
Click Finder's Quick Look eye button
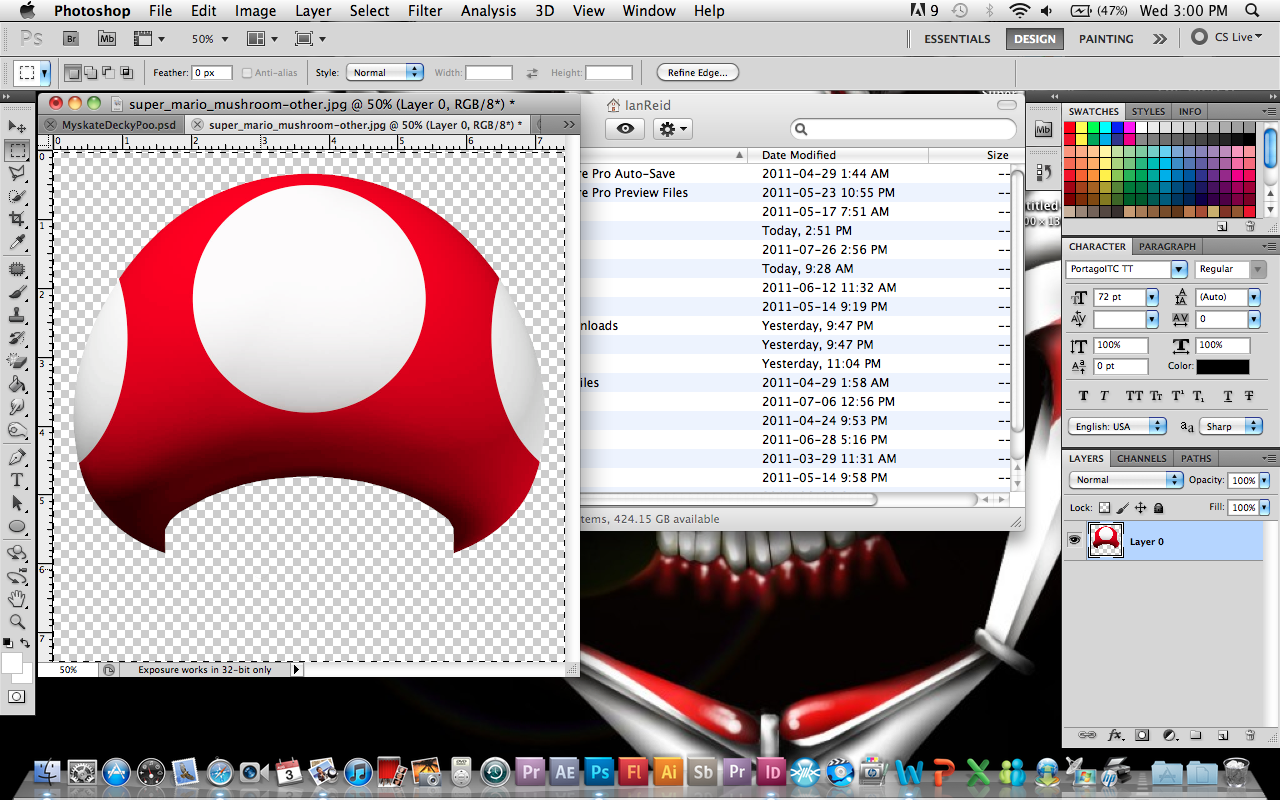point(625,129)
